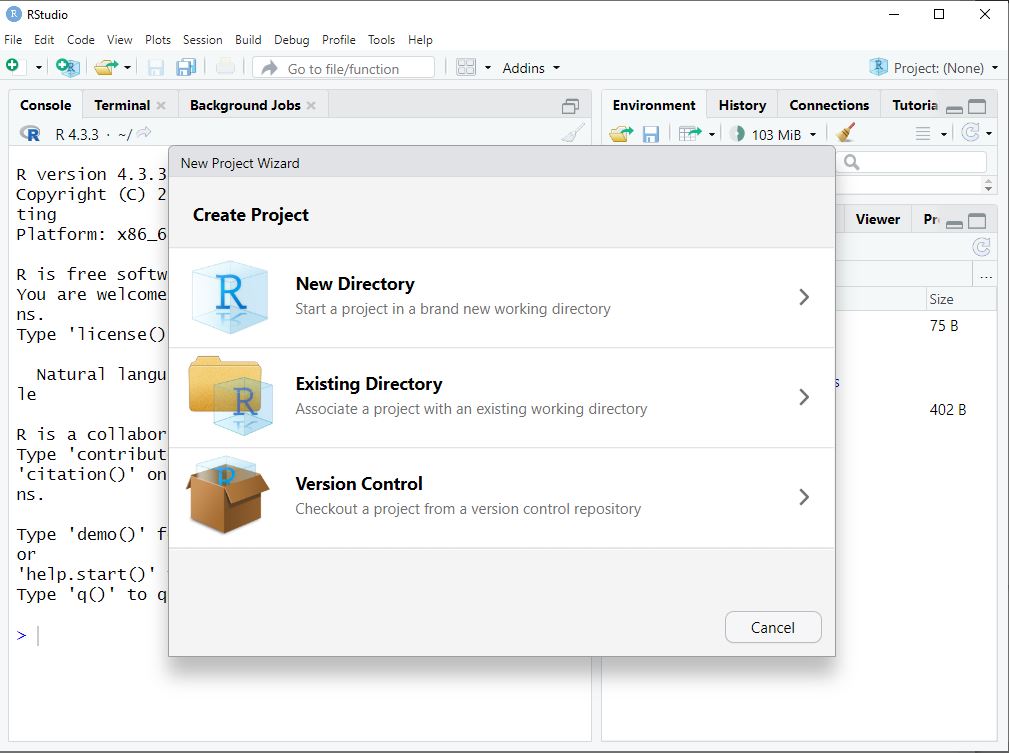Click the New File icon
The width and height of the screenshot is (1009, 753).
click(x=13, y=67)
